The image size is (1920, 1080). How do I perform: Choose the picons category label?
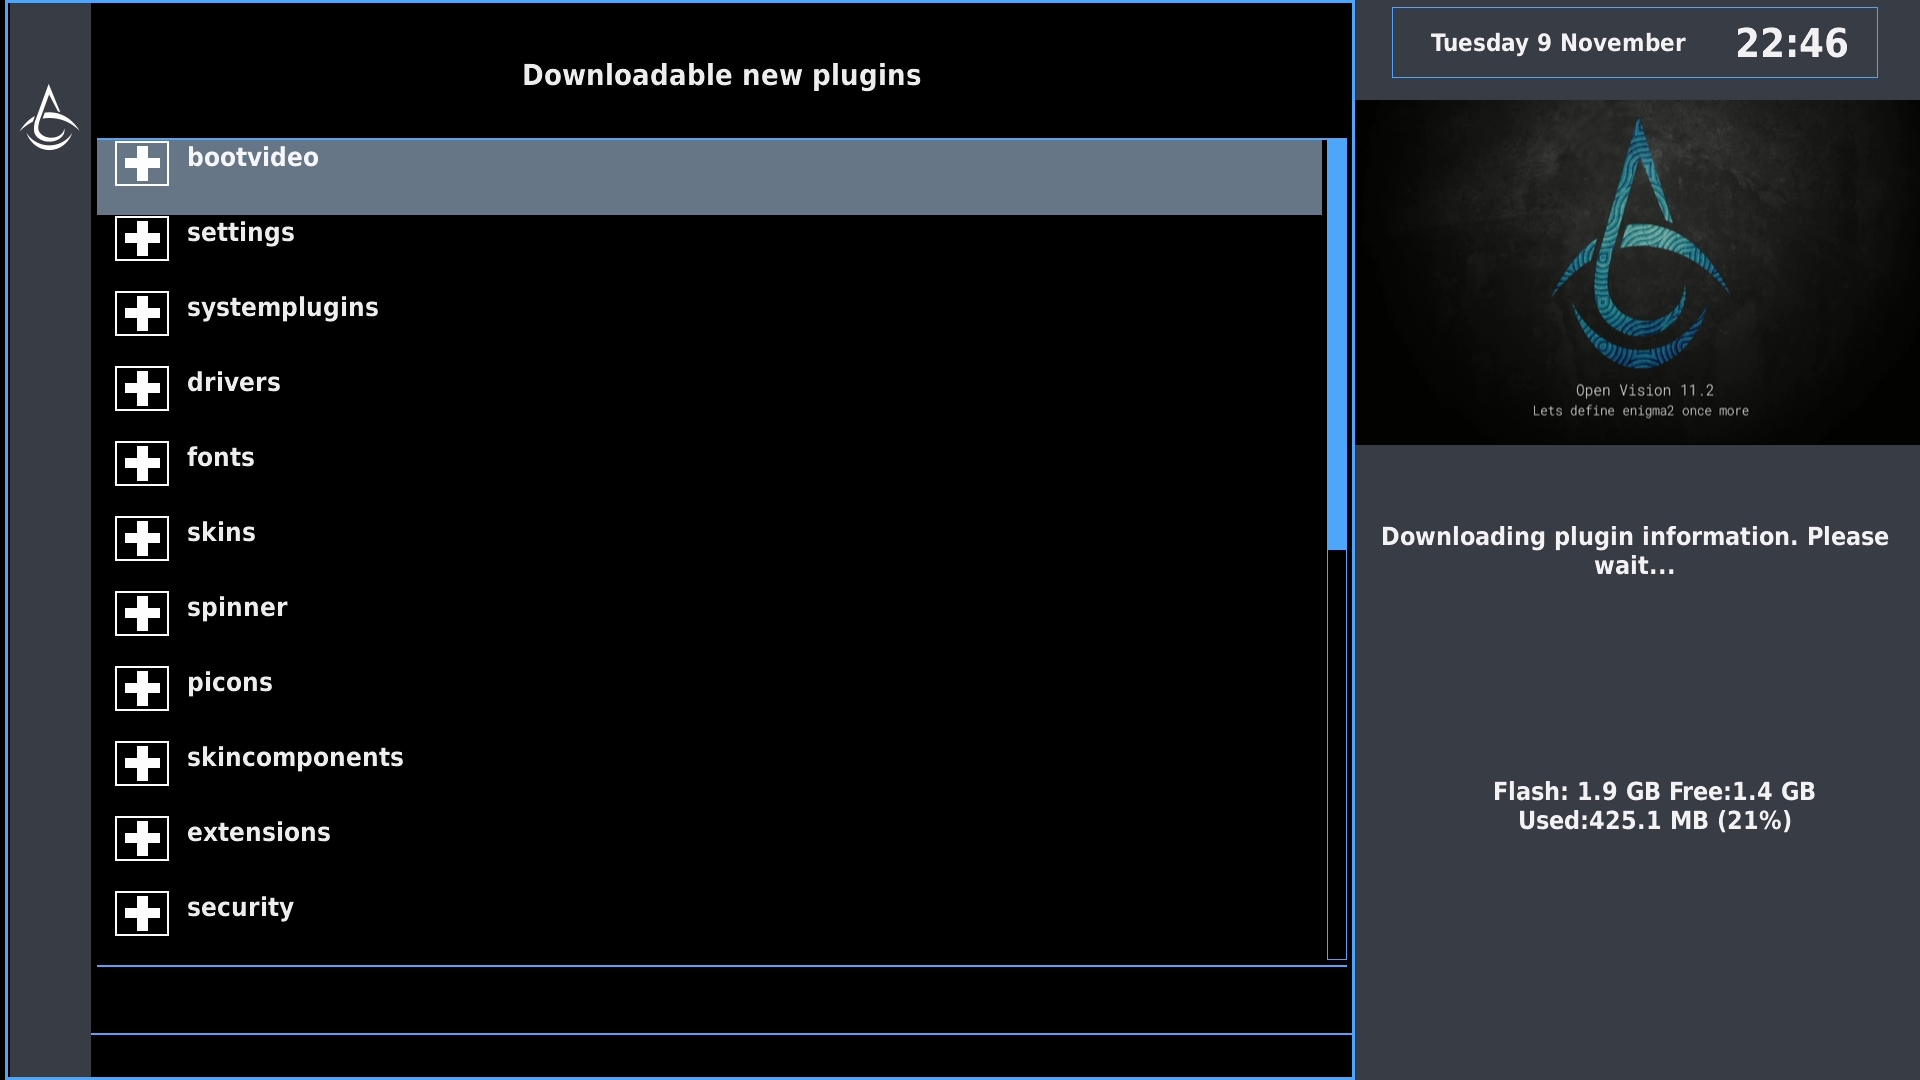pos(229,682)
